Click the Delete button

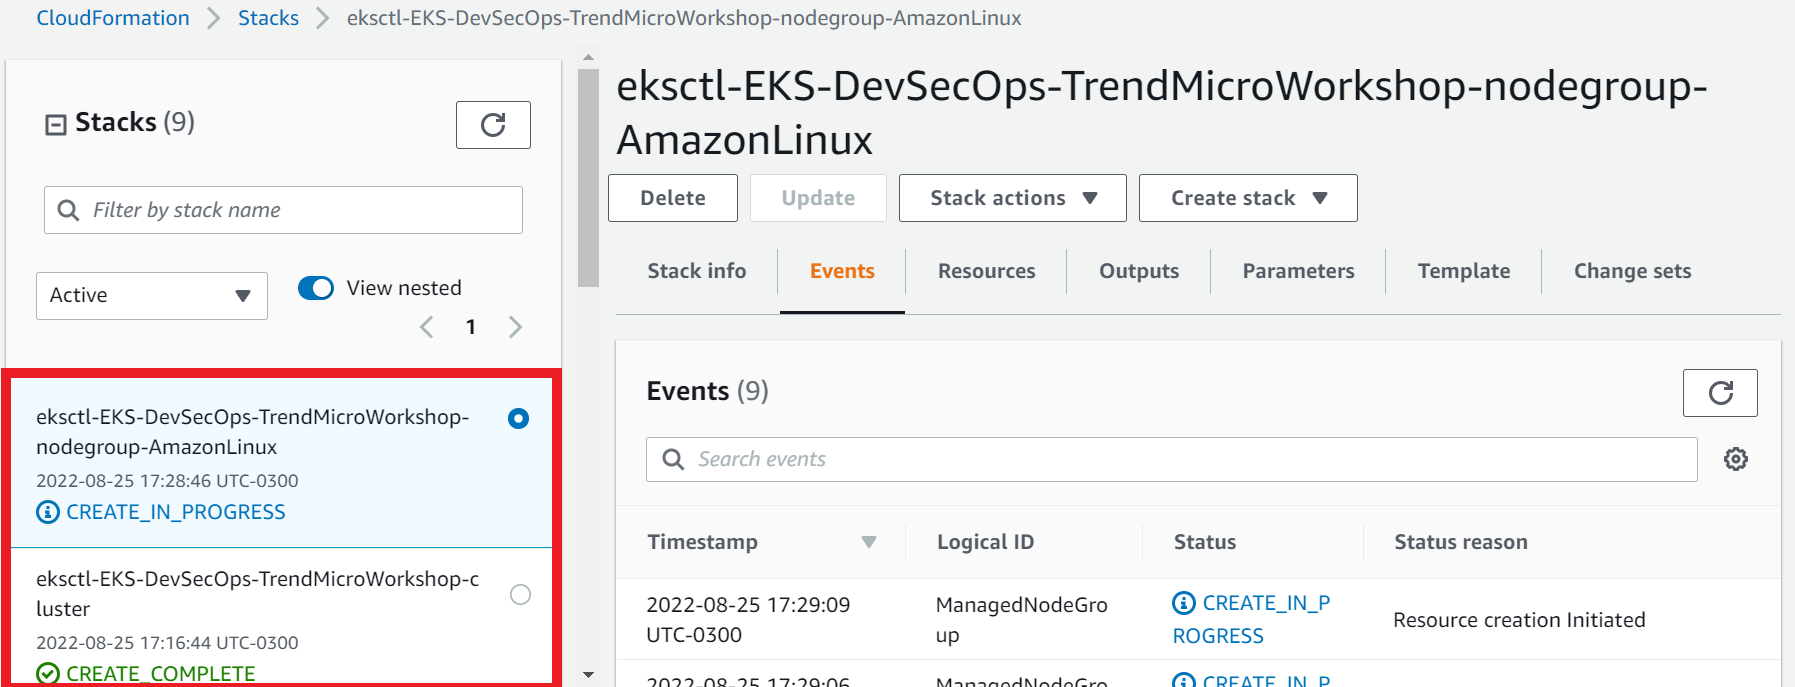coord(673,198)
